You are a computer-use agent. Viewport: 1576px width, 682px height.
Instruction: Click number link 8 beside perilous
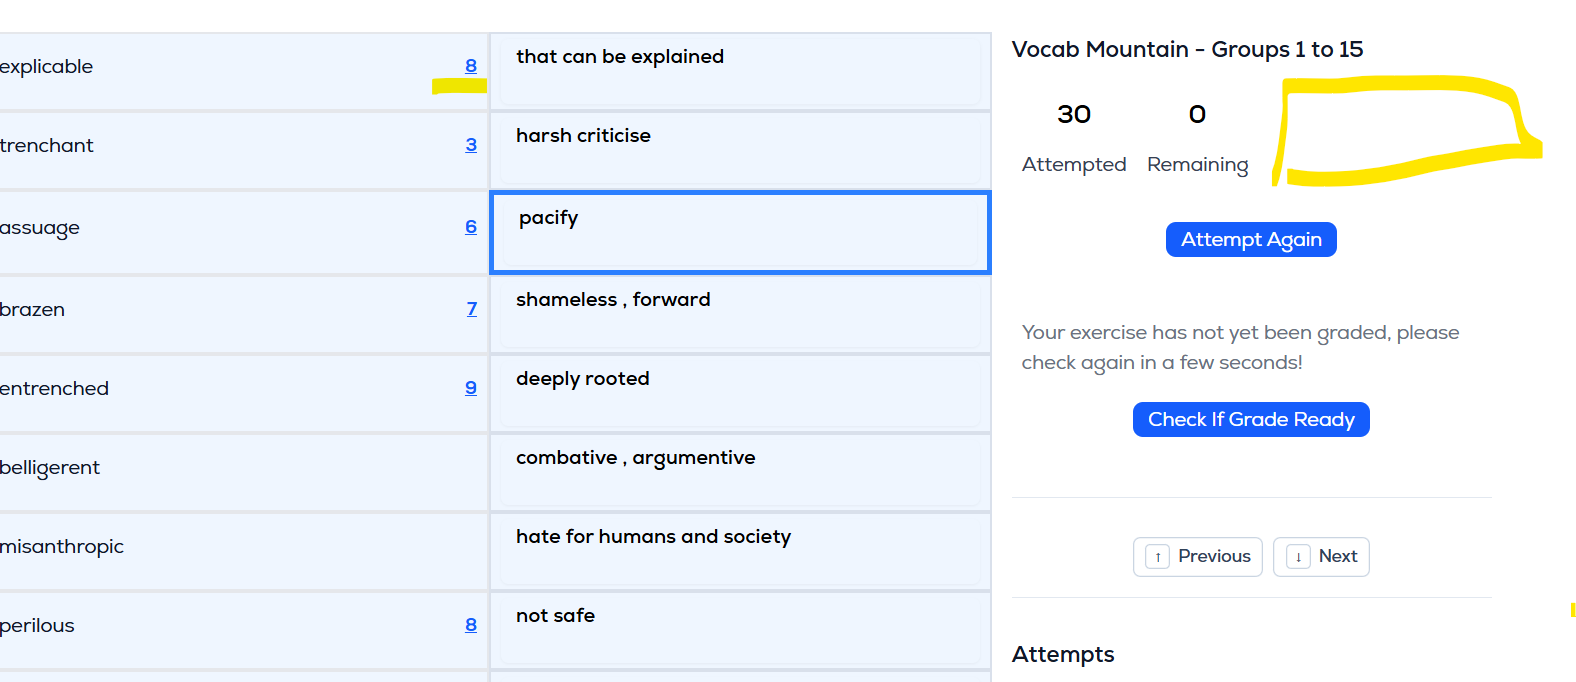[471, 625]
